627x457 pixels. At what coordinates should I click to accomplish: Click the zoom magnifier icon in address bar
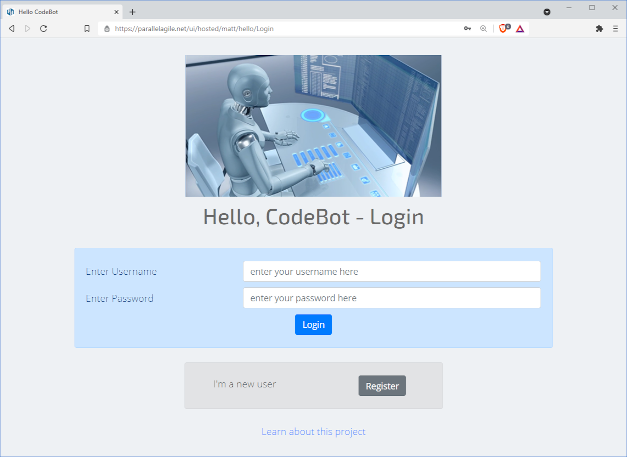[483, 28]
